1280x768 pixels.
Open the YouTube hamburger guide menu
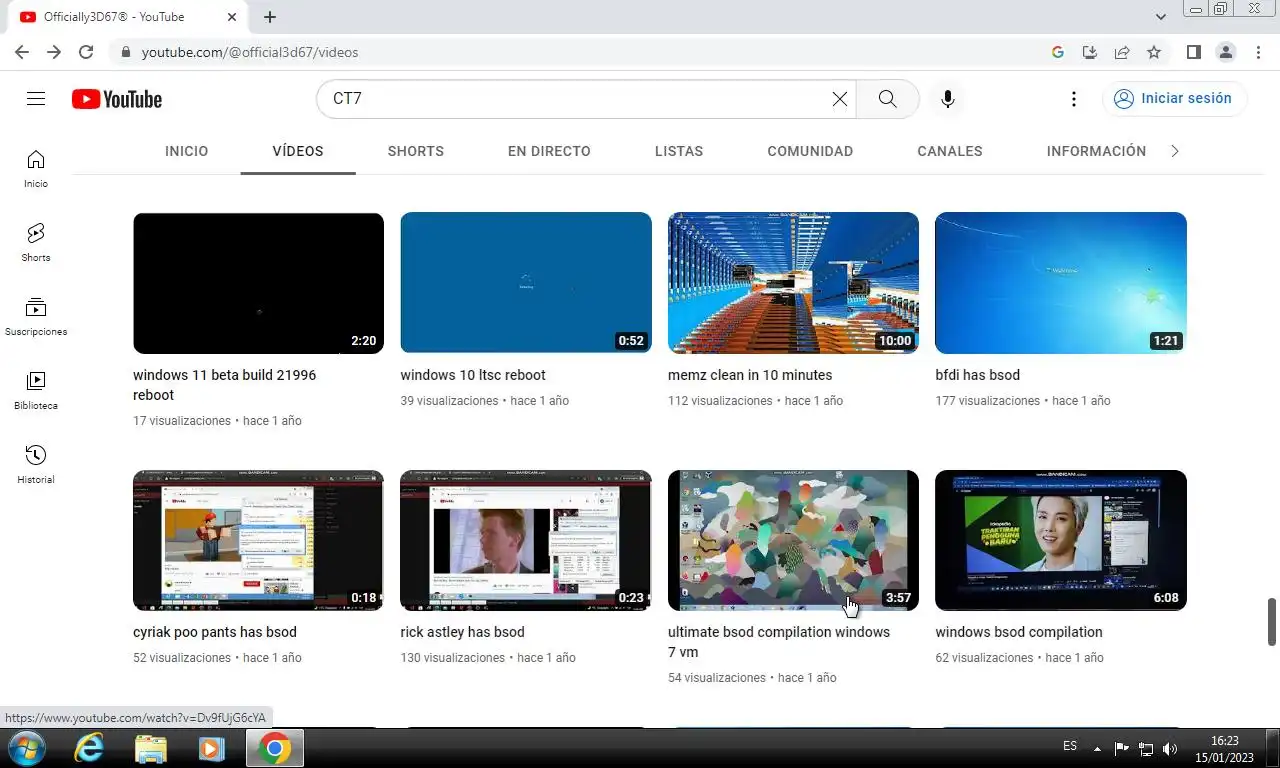(x=36, y=99)
